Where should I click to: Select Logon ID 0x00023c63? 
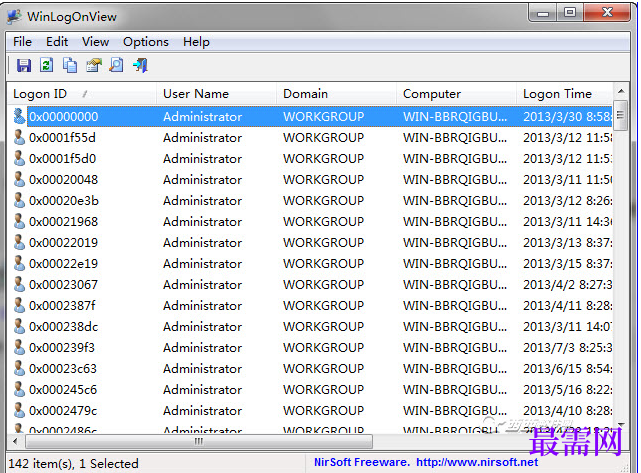[63, 369]
